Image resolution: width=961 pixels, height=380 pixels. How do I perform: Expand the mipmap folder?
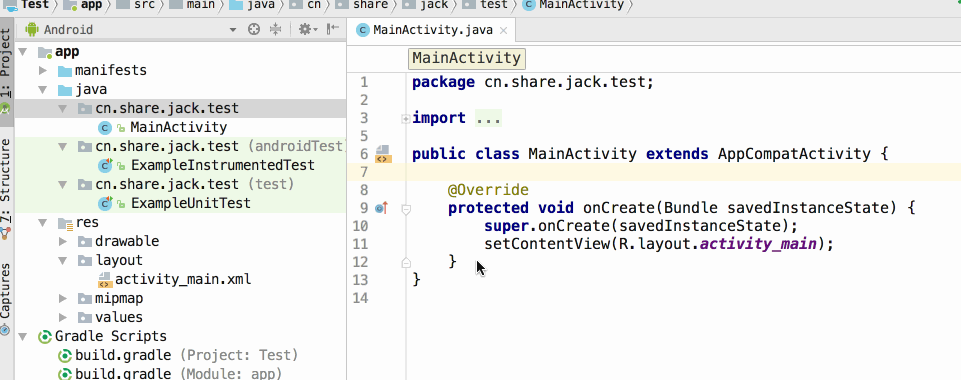tap(63, 298)
